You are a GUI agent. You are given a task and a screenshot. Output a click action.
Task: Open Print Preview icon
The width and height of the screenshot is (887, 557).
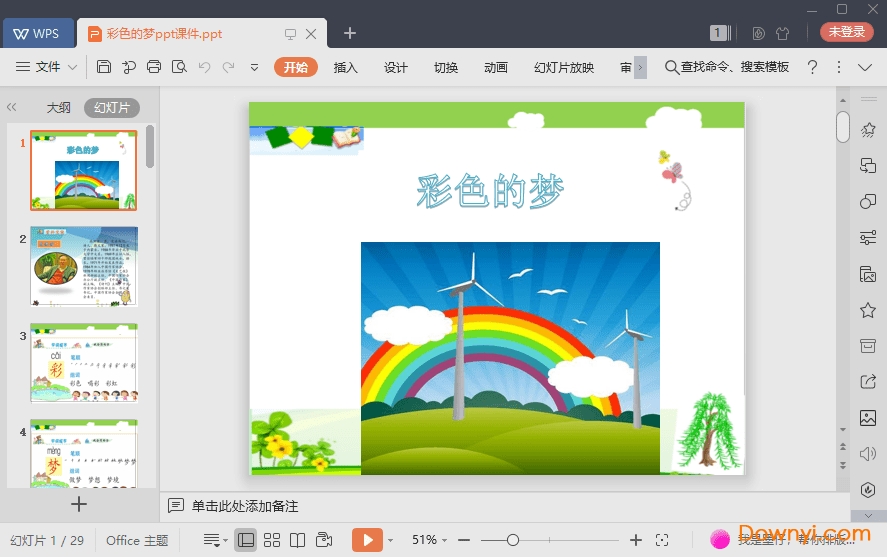[179, 67]
